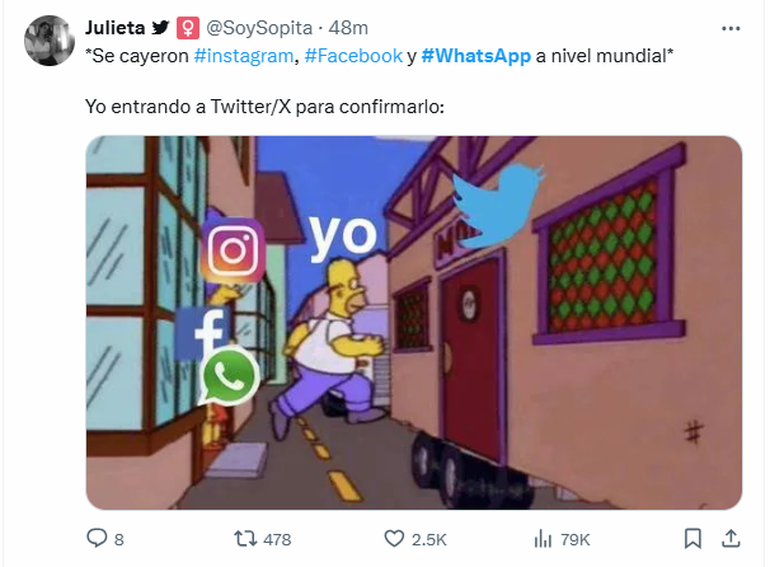Viewport: 770px width, 567px height.
Task: Retweet the post using the arrows icon
Action: coord(245,539)
